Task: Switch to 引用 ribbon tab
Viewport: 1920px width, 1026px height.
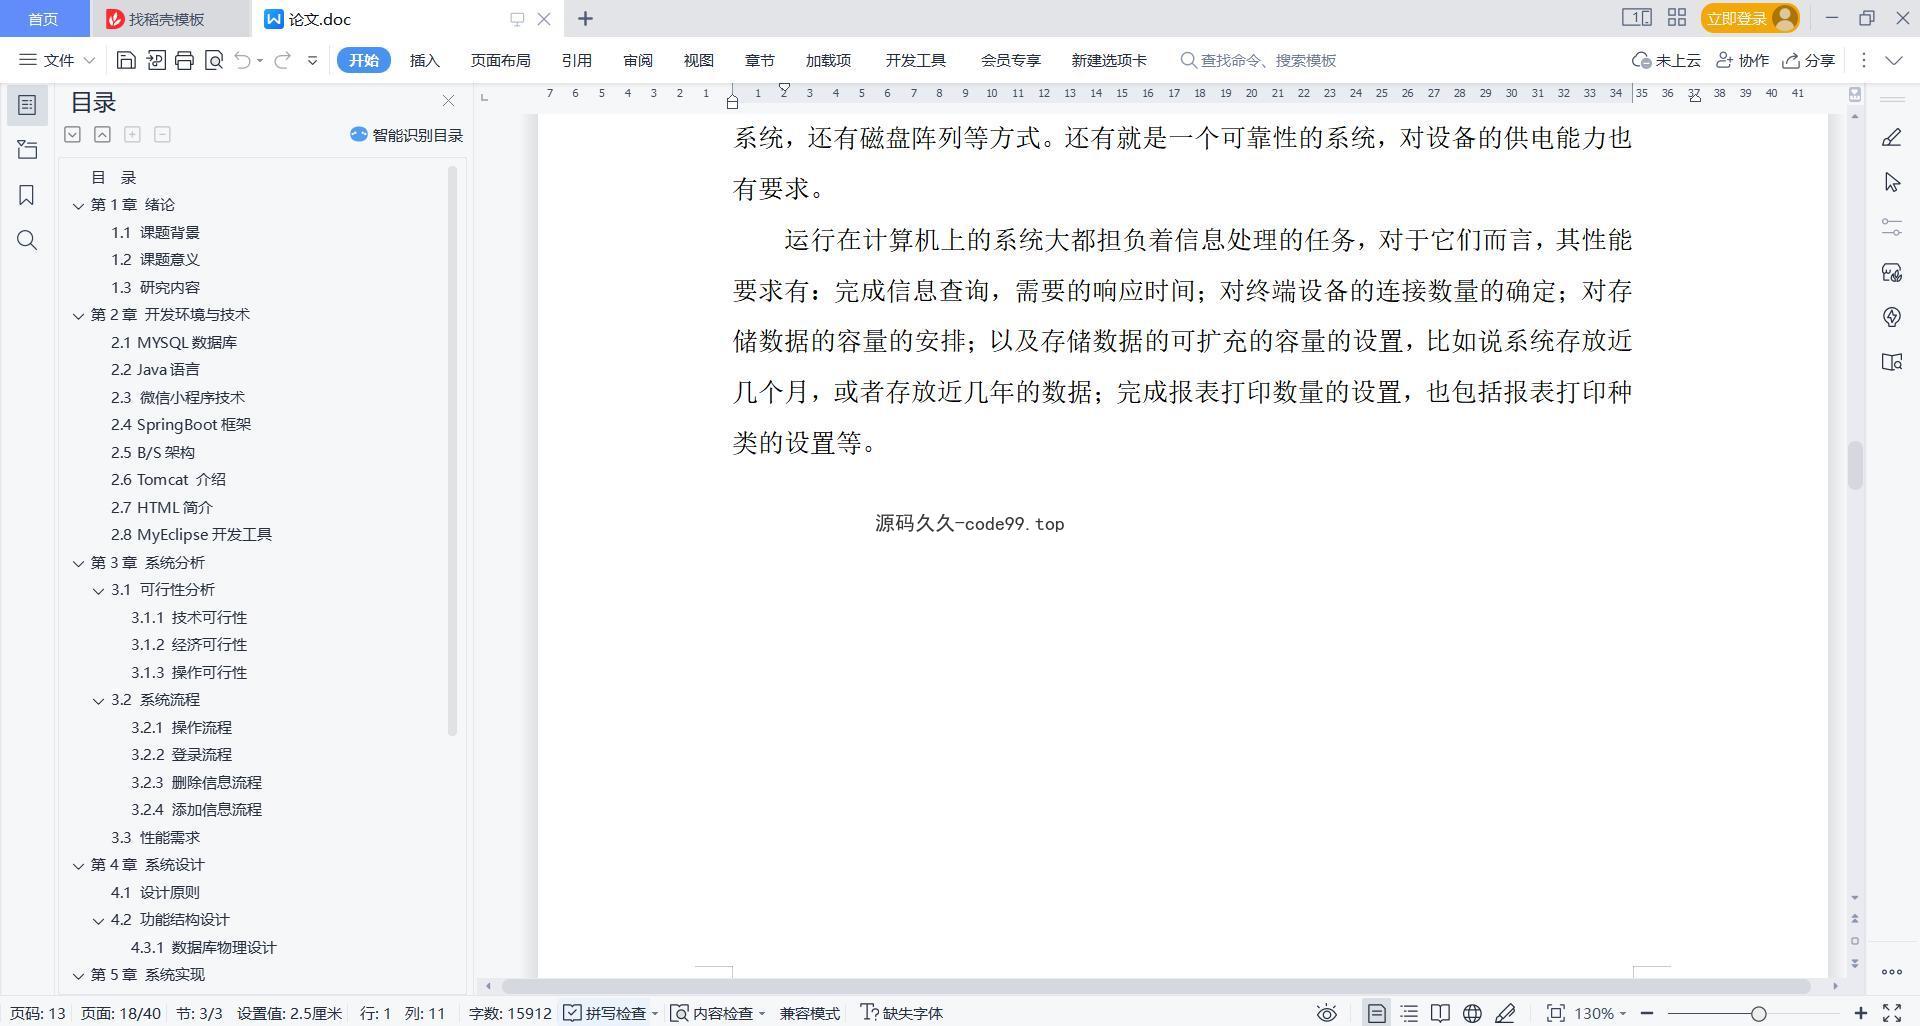Action: click(577, 60)
